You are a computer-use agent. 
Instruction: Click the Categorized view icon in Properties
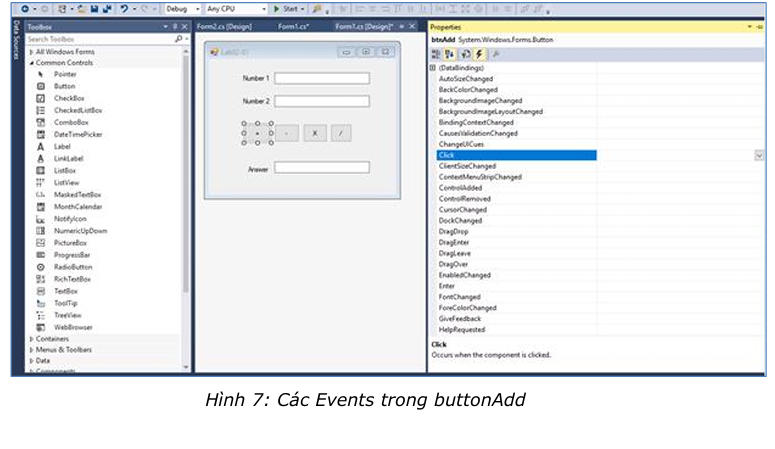point(436,54)
